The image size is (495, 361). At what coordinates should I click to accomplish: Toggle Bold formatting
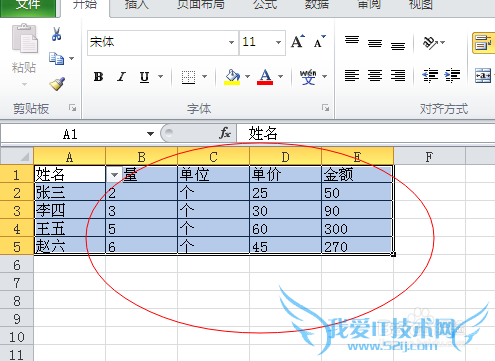click(98, 77)
